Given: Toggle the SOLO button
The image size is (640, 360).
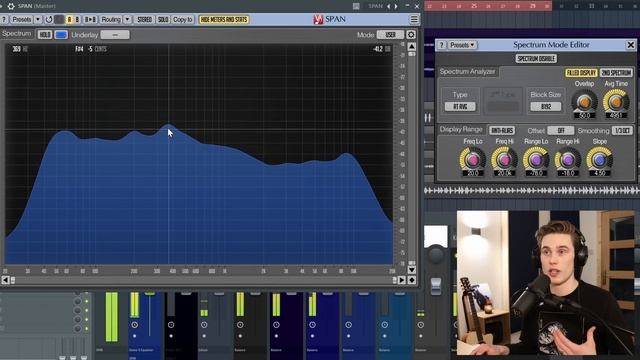Looking at the screenshot, I should click(x=163, y=20).
